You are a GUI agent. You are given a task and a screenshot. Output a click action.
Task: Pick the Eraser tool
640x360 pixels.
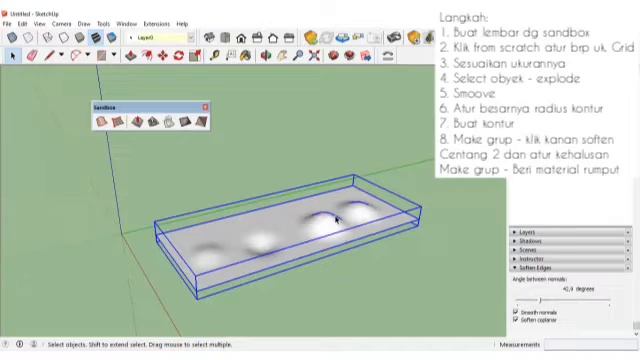click(32, 56)
